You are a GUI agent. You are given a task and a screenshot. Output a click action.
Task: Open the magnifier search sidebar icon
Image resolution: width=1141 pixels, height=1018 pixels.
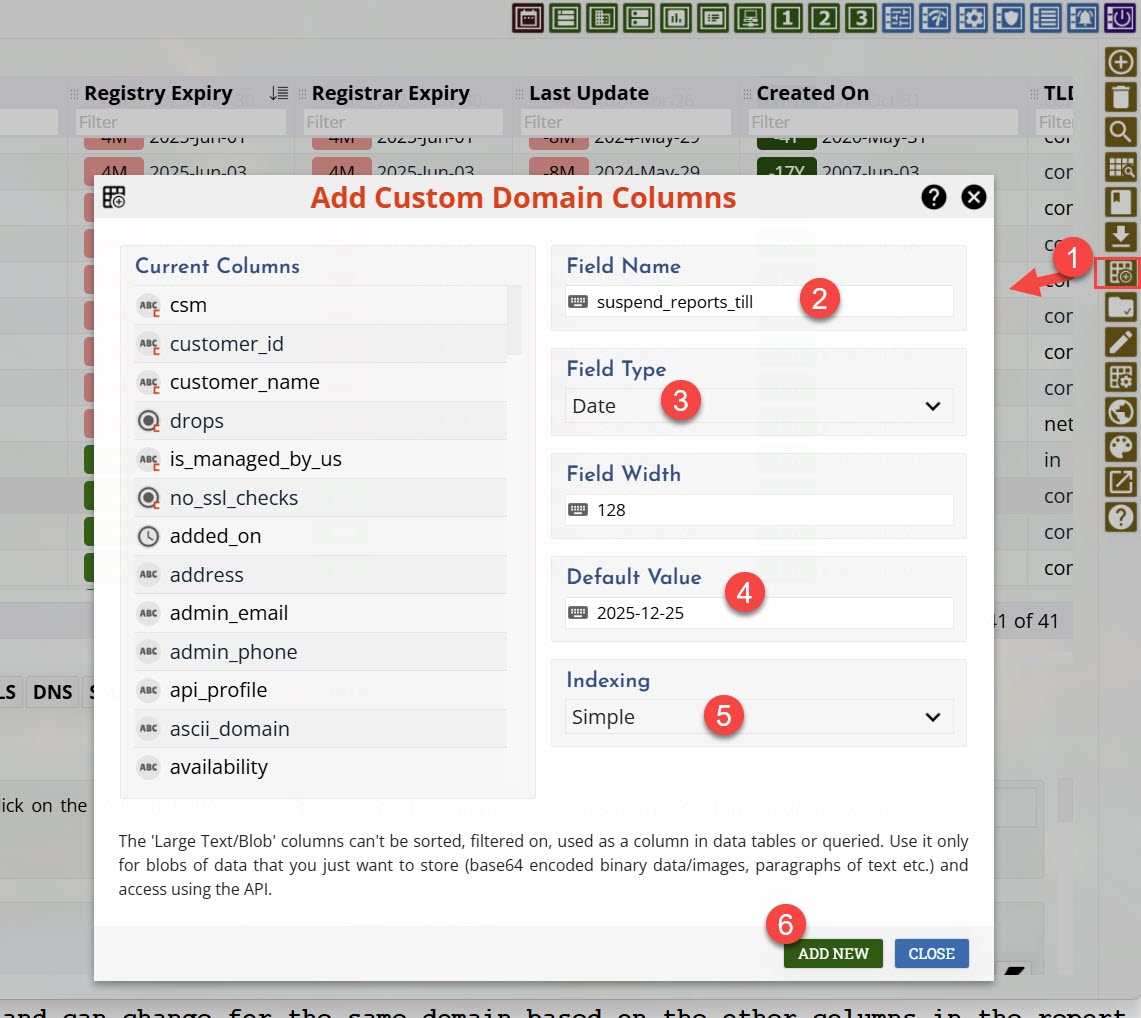click(1121, 132)
